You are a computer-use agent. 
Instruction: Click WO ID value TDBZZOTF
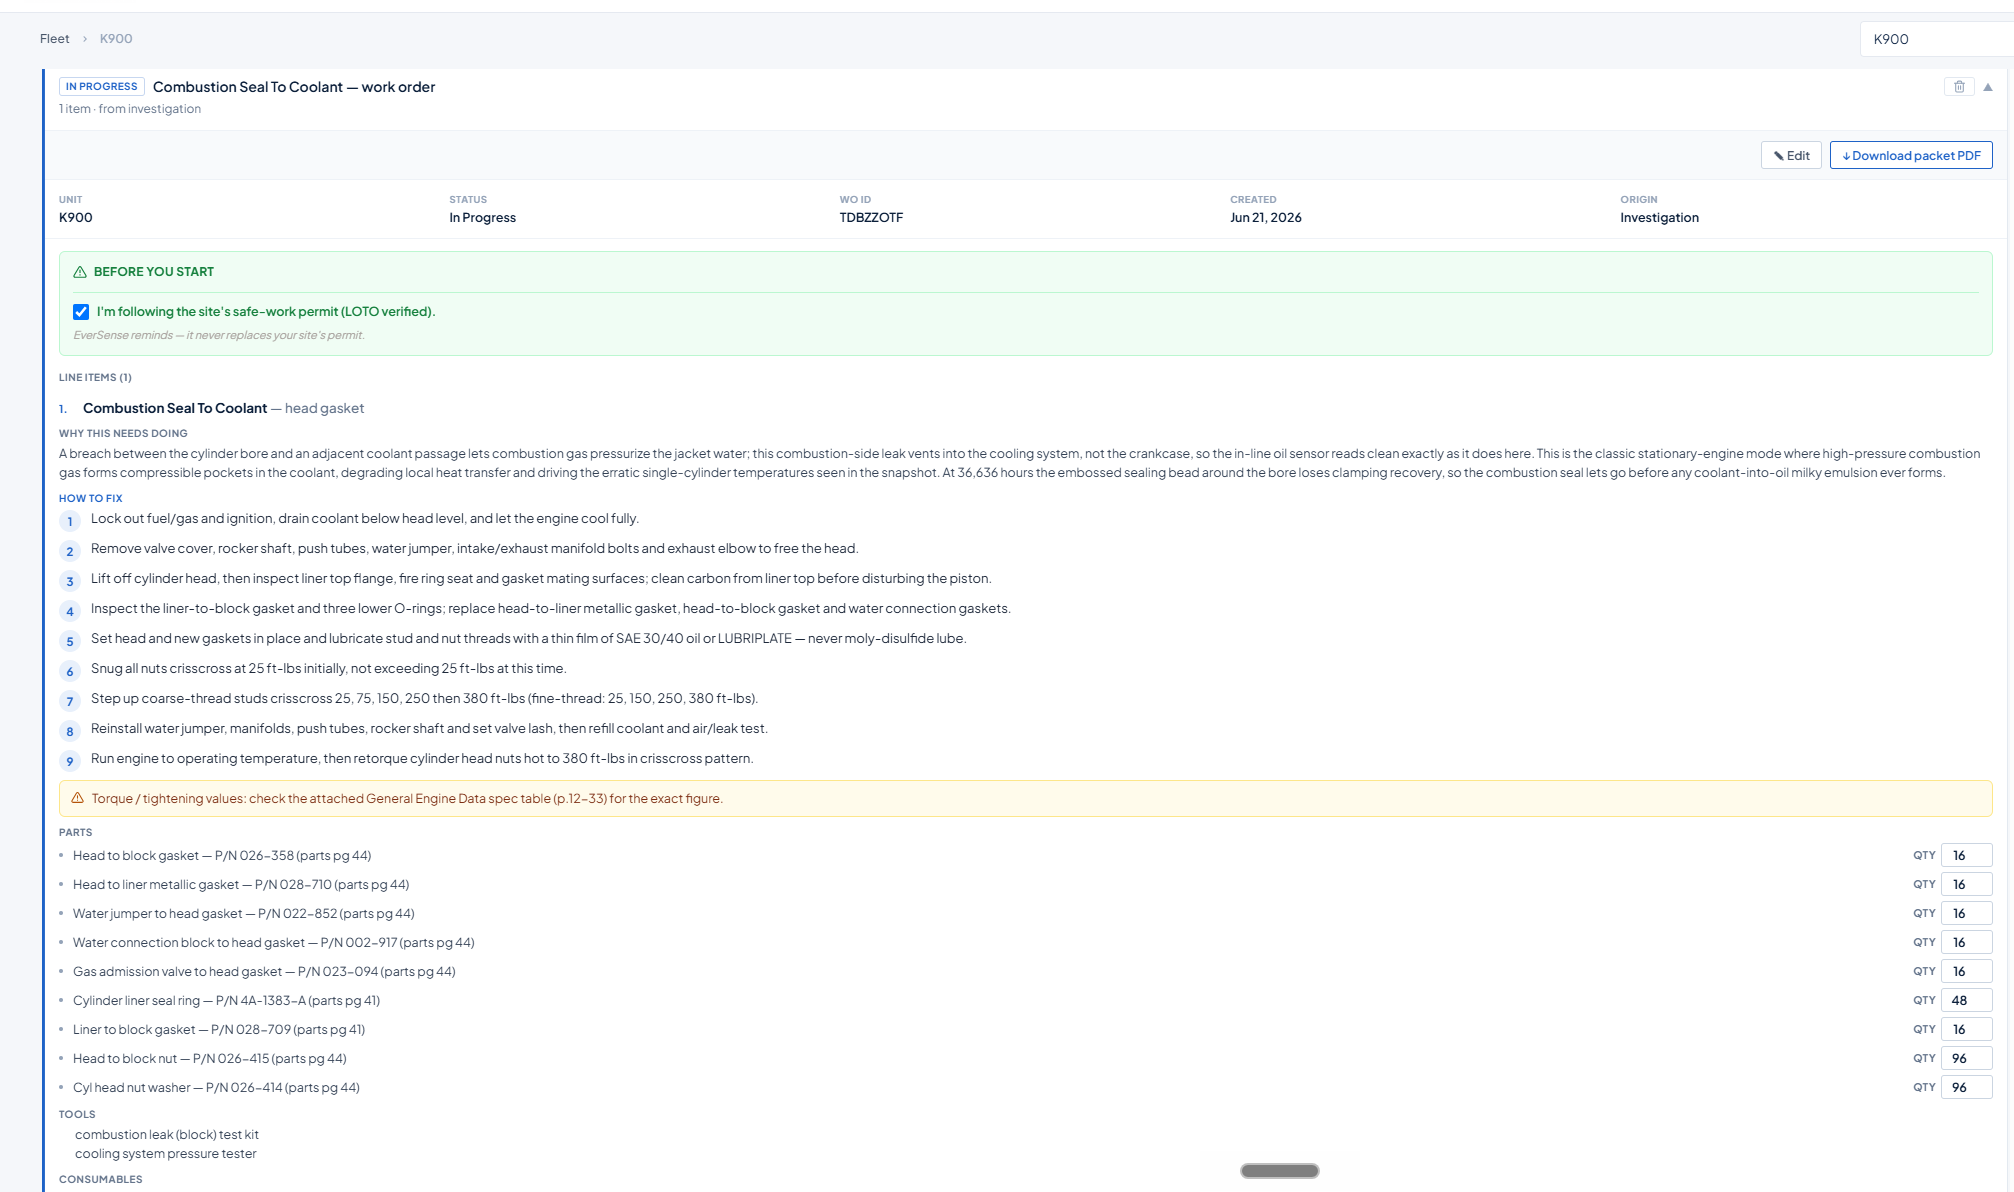tap(871, 217)
